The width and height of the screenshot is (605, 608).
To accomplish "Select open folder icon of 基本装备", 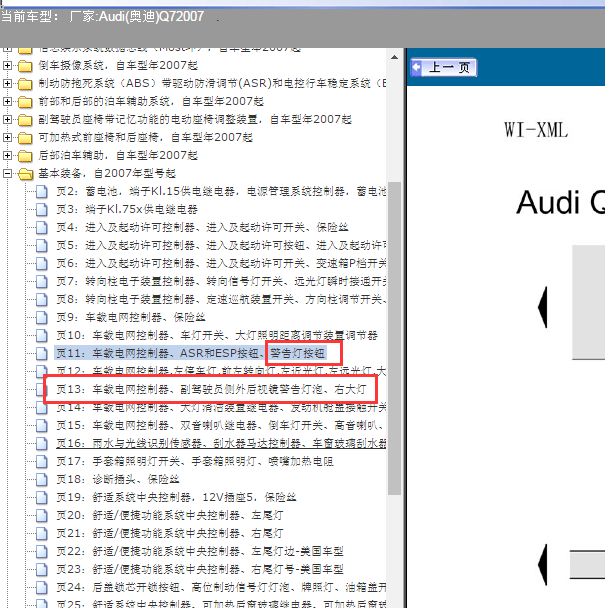I will coord(26,174).
